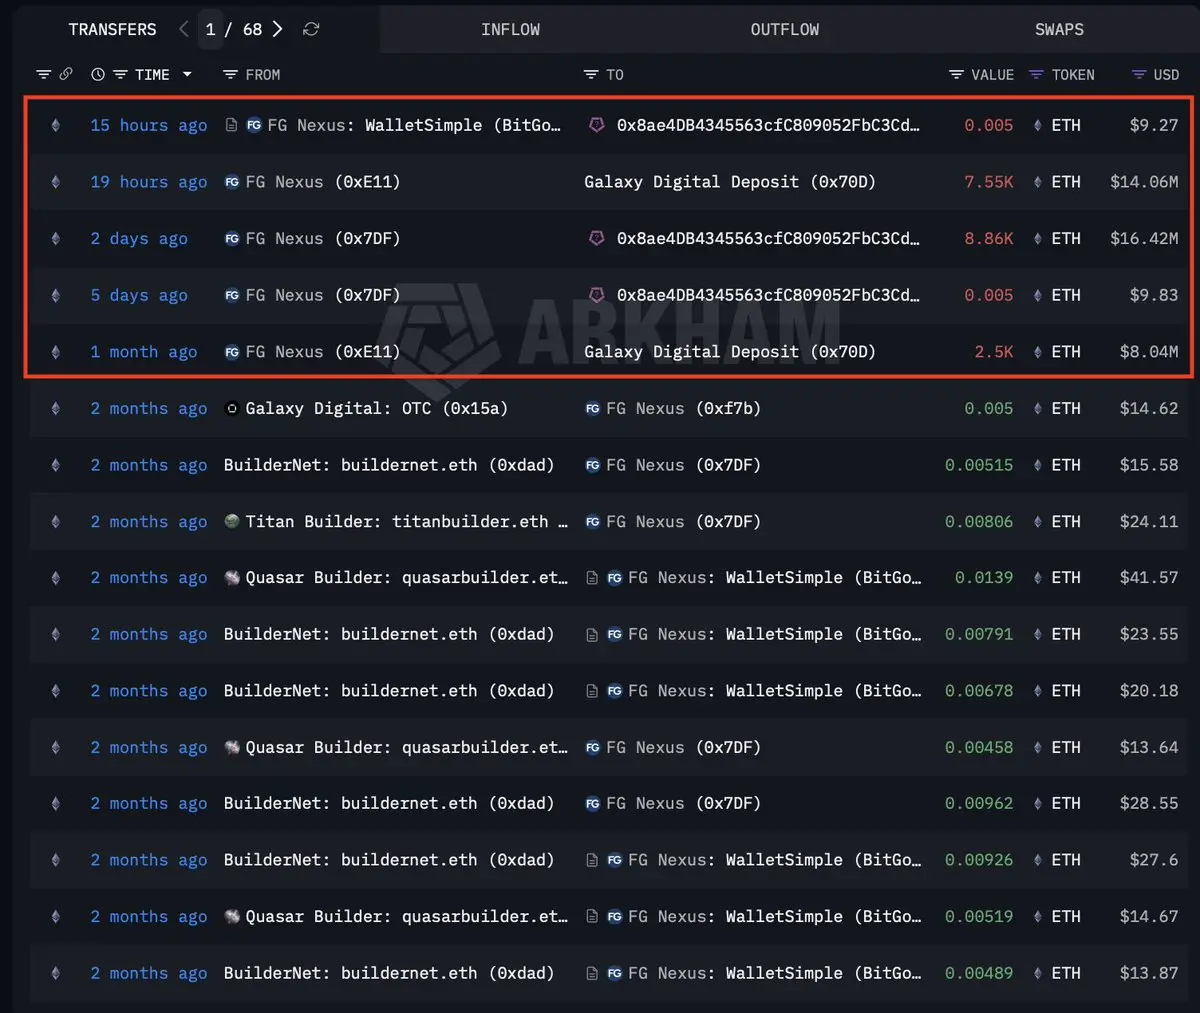Open Galaxy Digital: OTC (0x15a) entity
The width and height of the screenshot is (1200, 1013).
376,408
